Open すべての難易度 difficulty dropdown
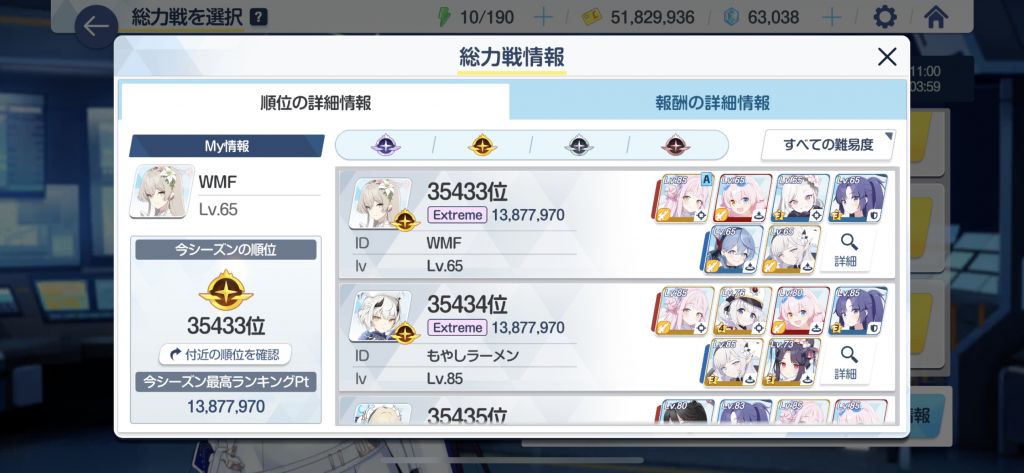Viewport: 1024px width, 473px height. click(x=828, y=145)
